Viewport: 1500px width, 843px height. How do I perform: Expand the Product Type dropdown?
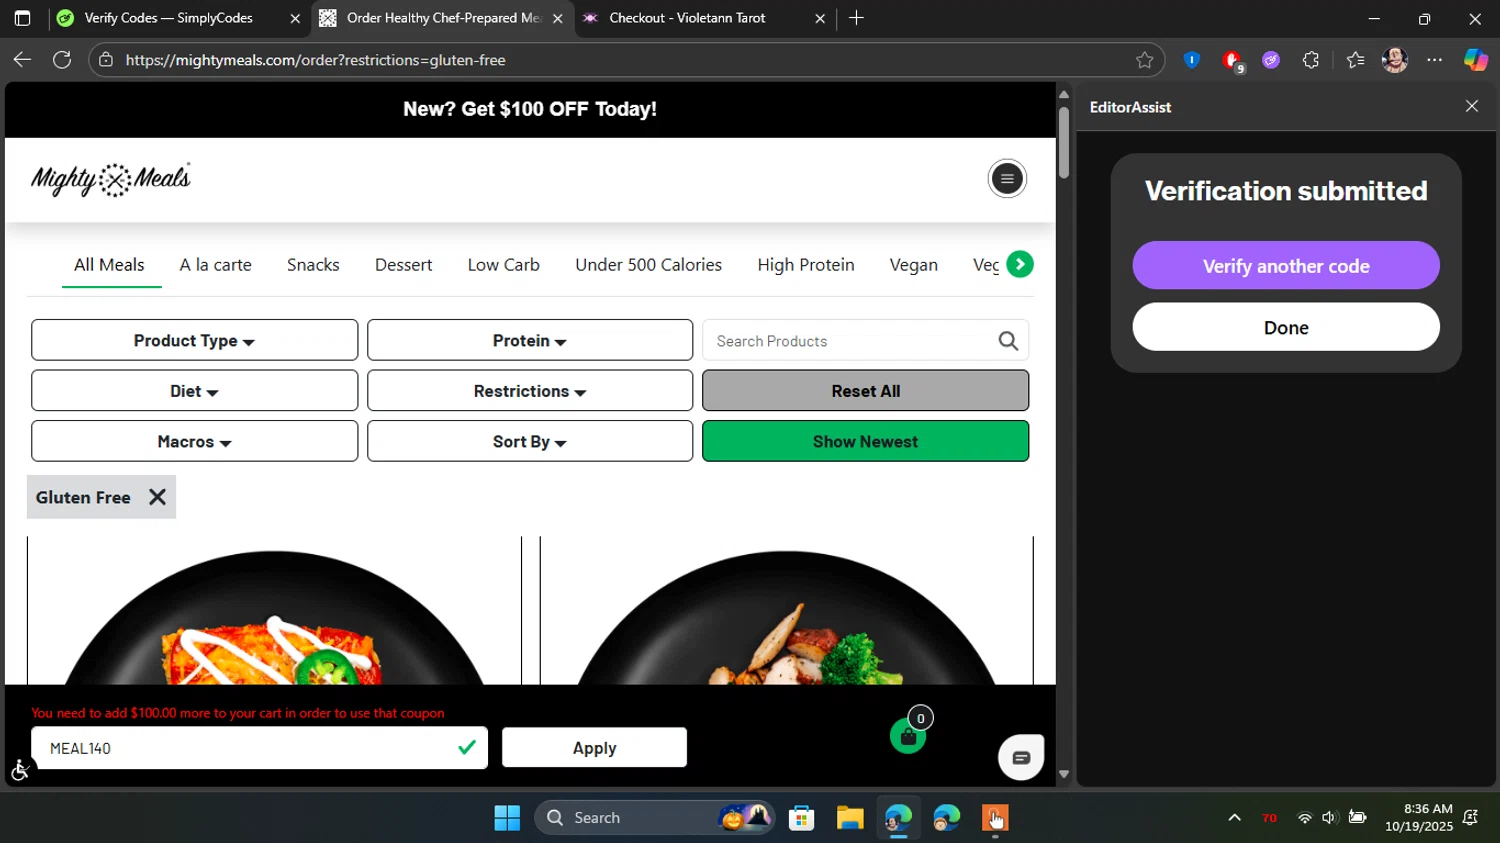194,340
